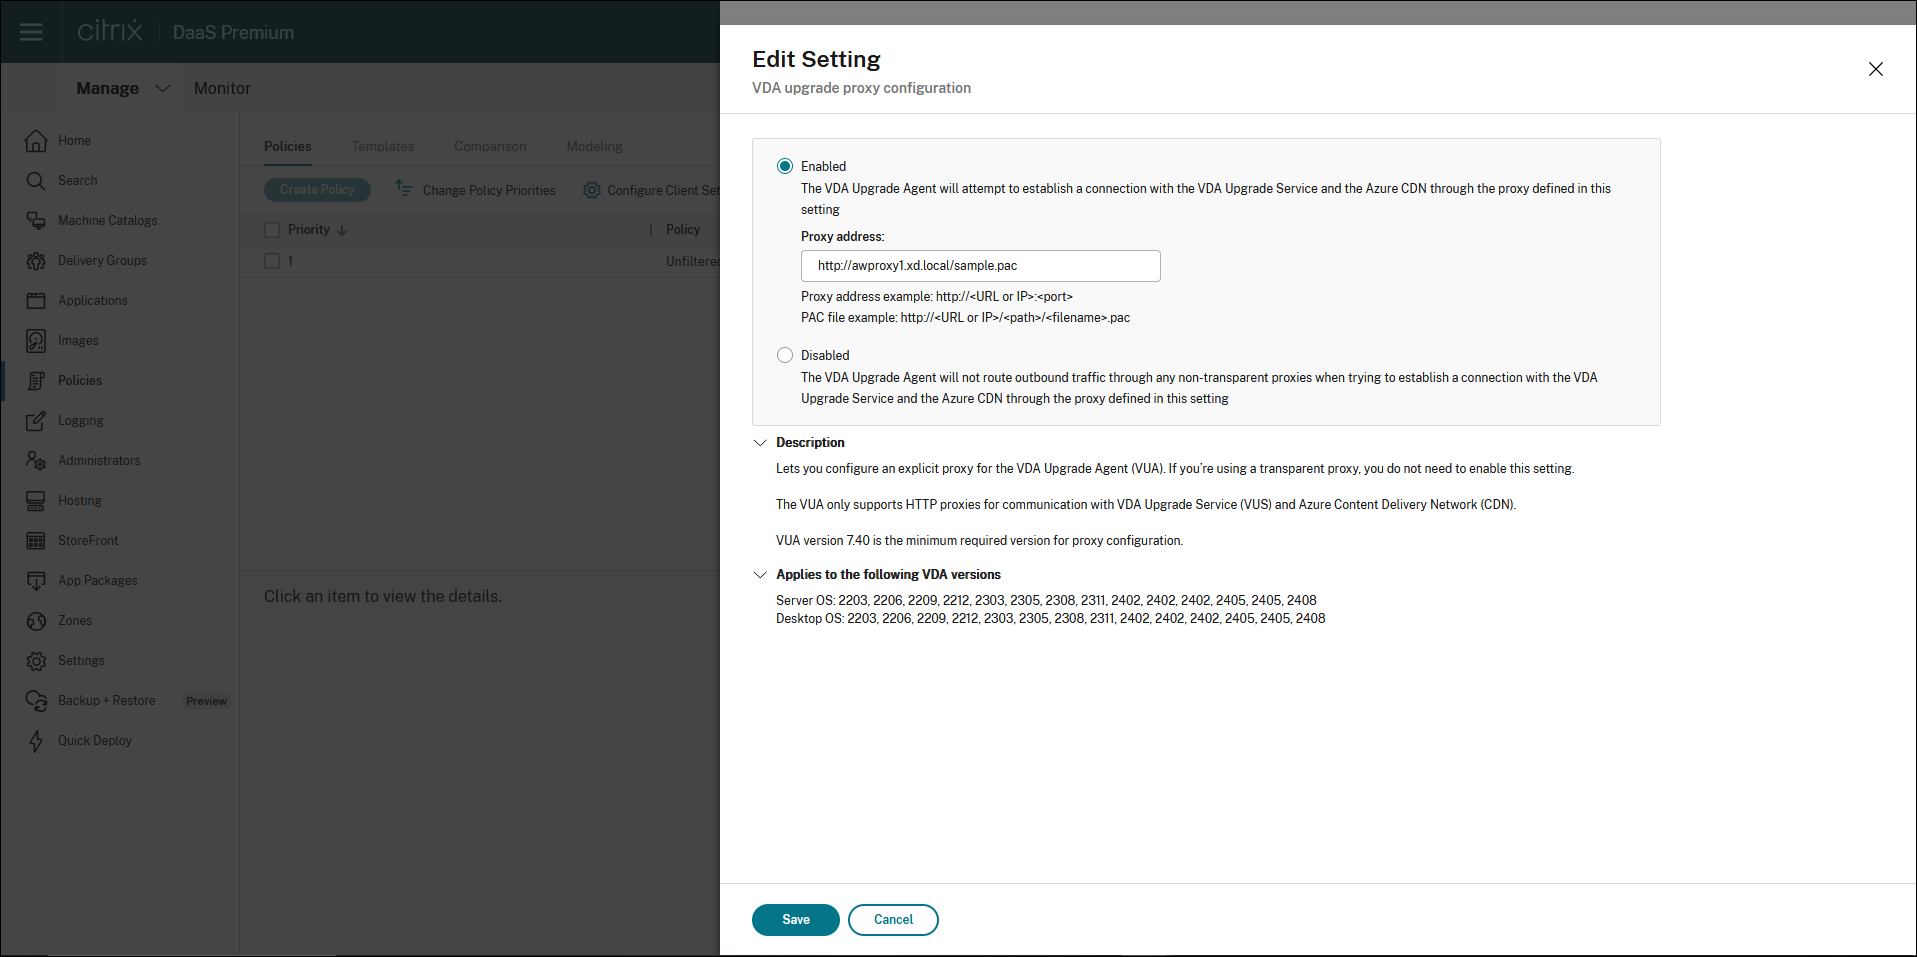Click the 'Desktop OS' versions line
1917x957 pixels.
pyautogui.click(x=1051, y=619)
